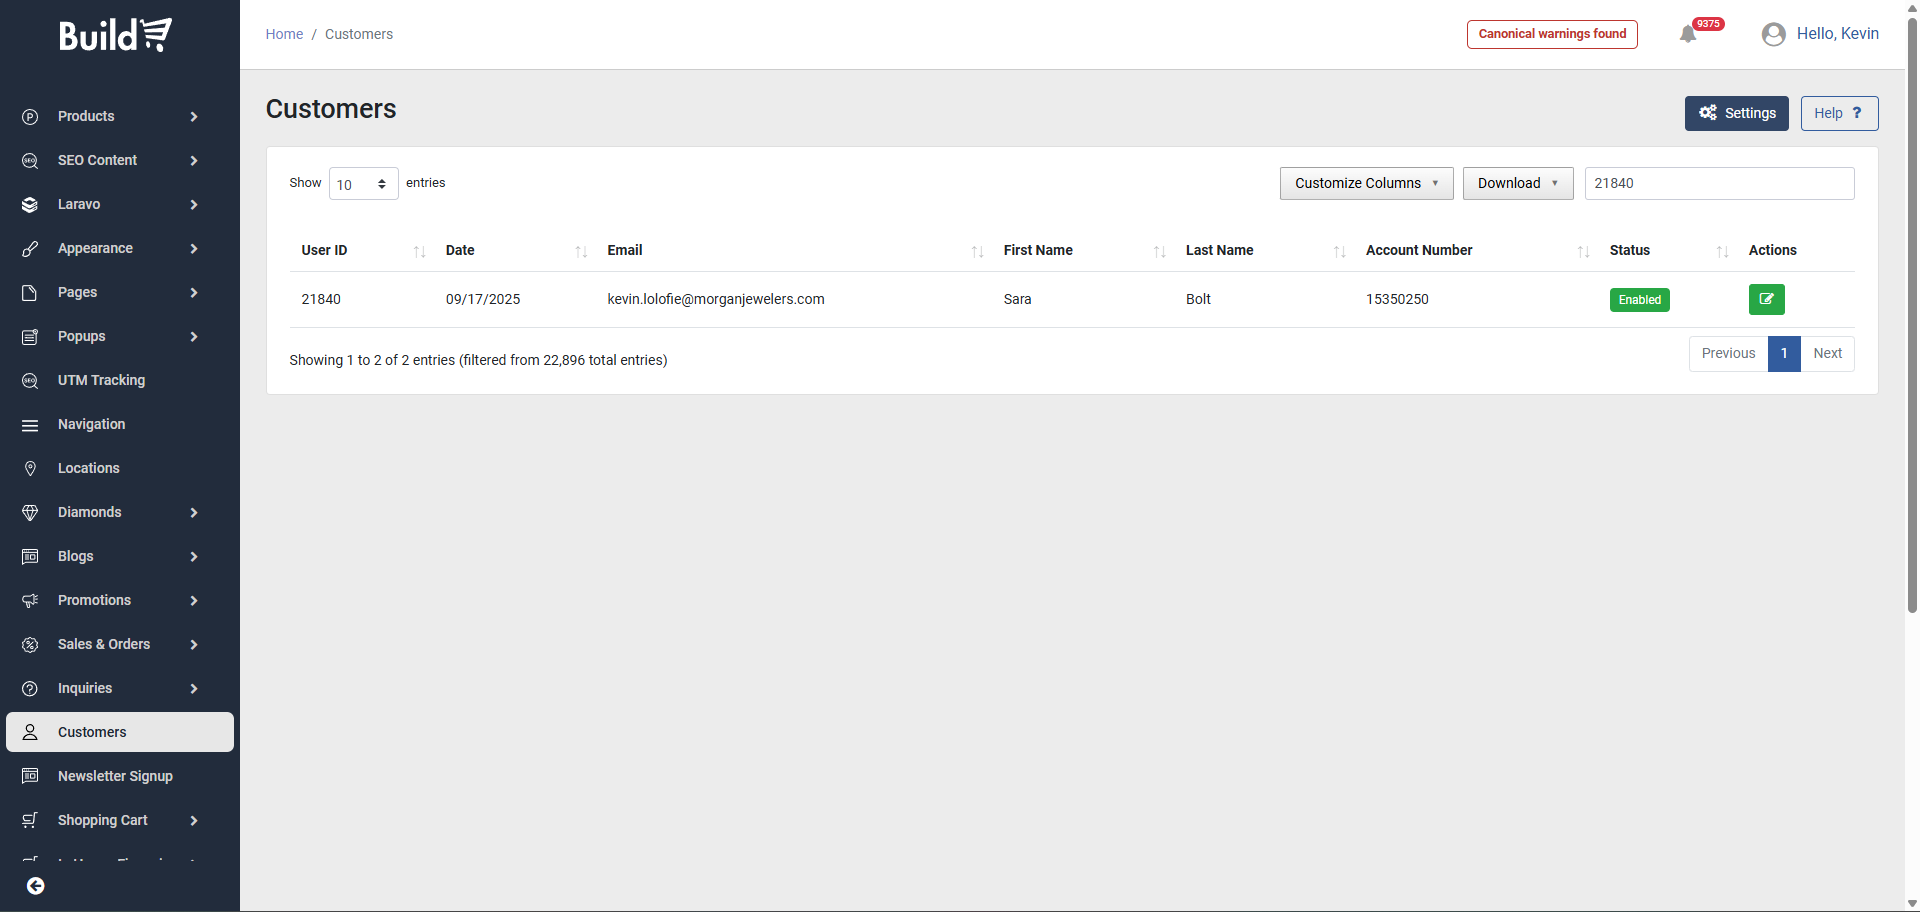Click the date 09/17/2025 cell
Screen dimensions: 1920x912
(x=483, y=299)
